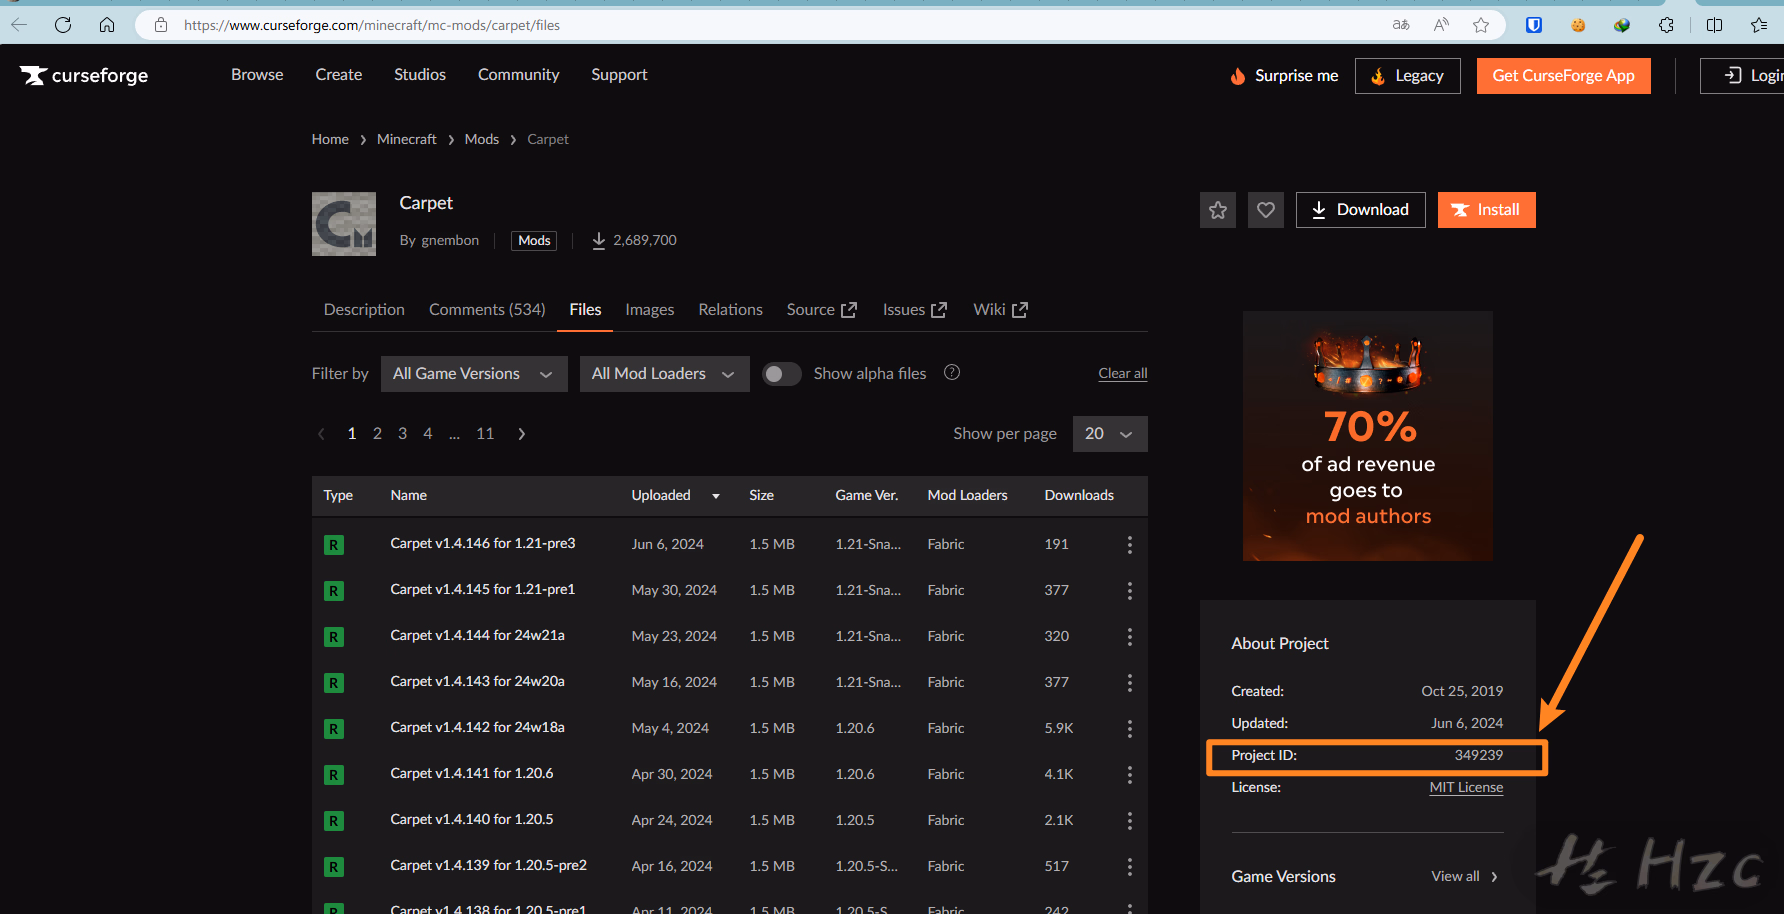
Task: View site info via lock icon
Action: (161, 25)
